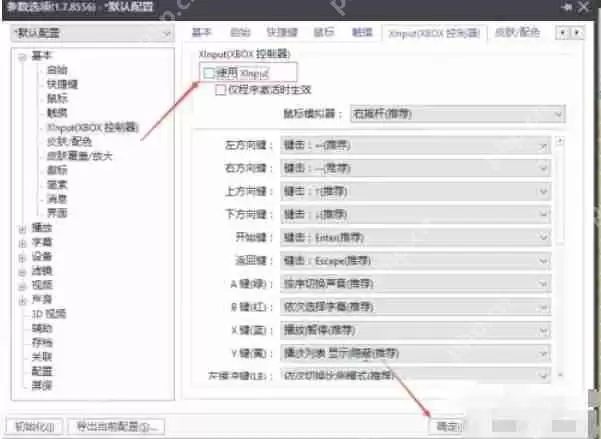Expand the 滤镜 tree node
Screen dimensions: 601x439
(x=22, y=272)
